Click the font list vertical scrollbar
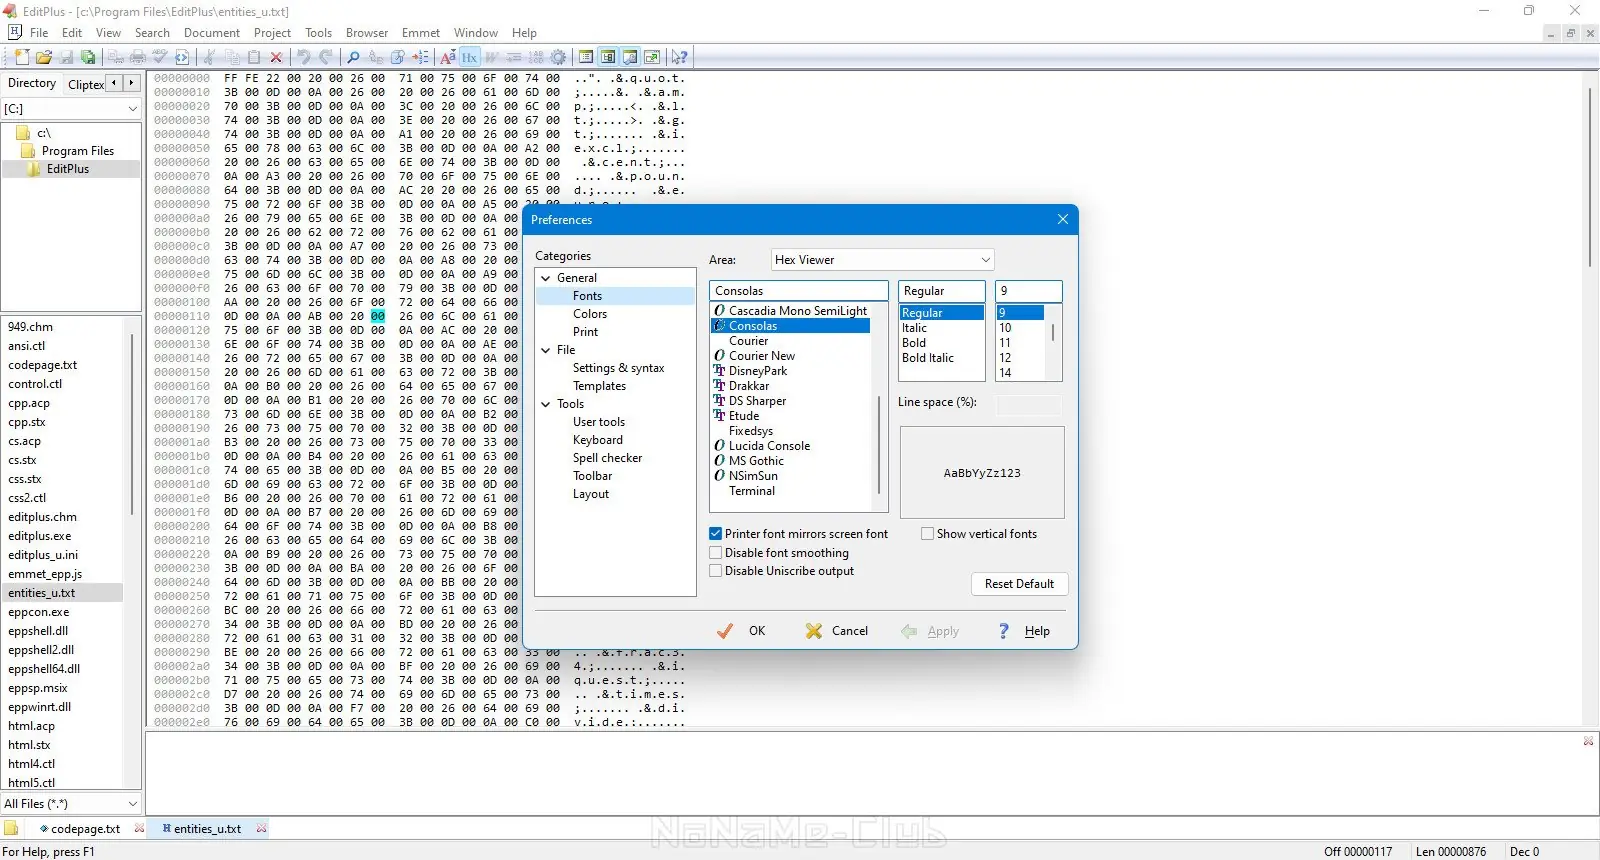The image size is (1600, 860). coord(879,445)
